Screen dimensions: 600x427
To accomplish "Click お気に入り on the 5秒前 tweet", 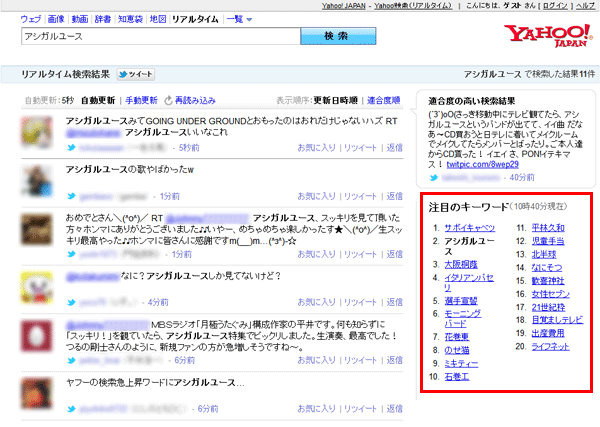I will [x=316, y=148].
